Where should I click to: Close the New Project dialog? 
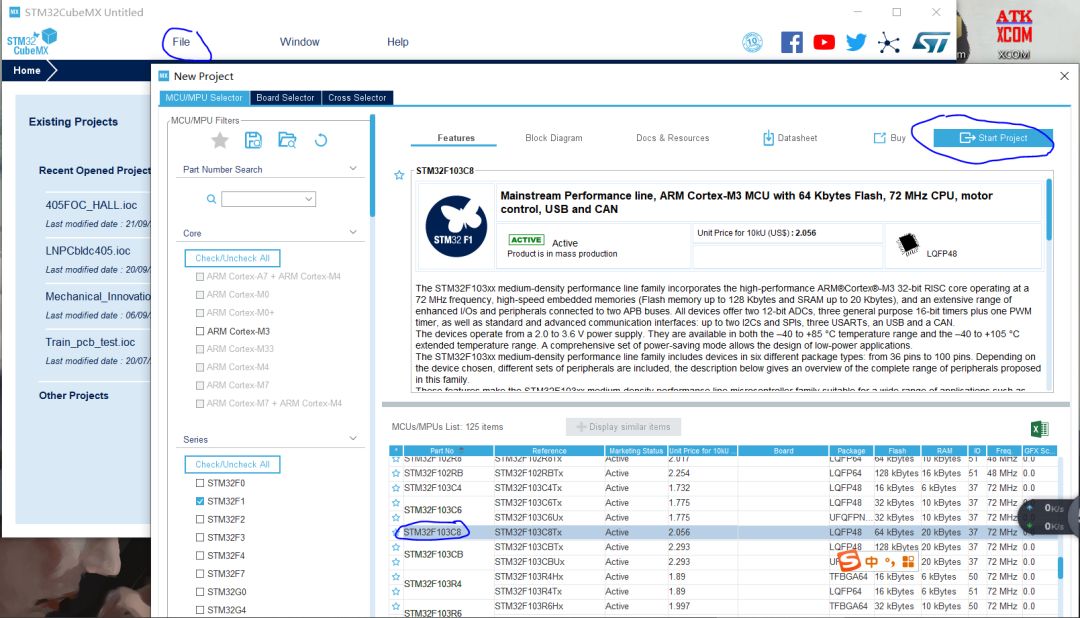pos(1064,76)
